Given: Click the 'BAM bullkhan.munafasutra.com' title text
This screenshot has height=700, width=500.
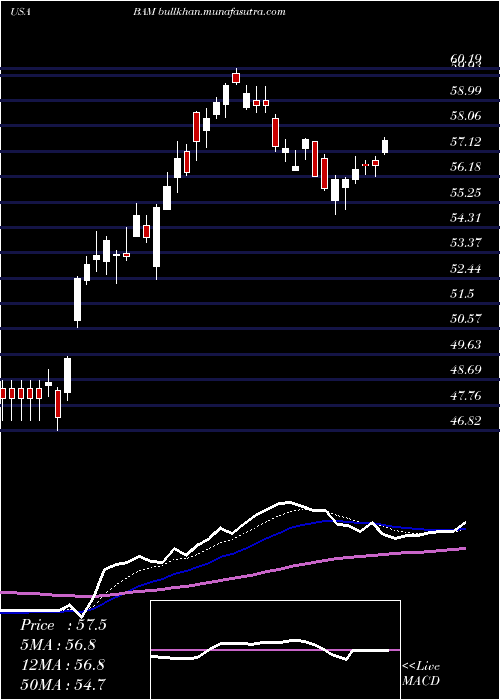Looking at the screenshot, I should point(209,12).
